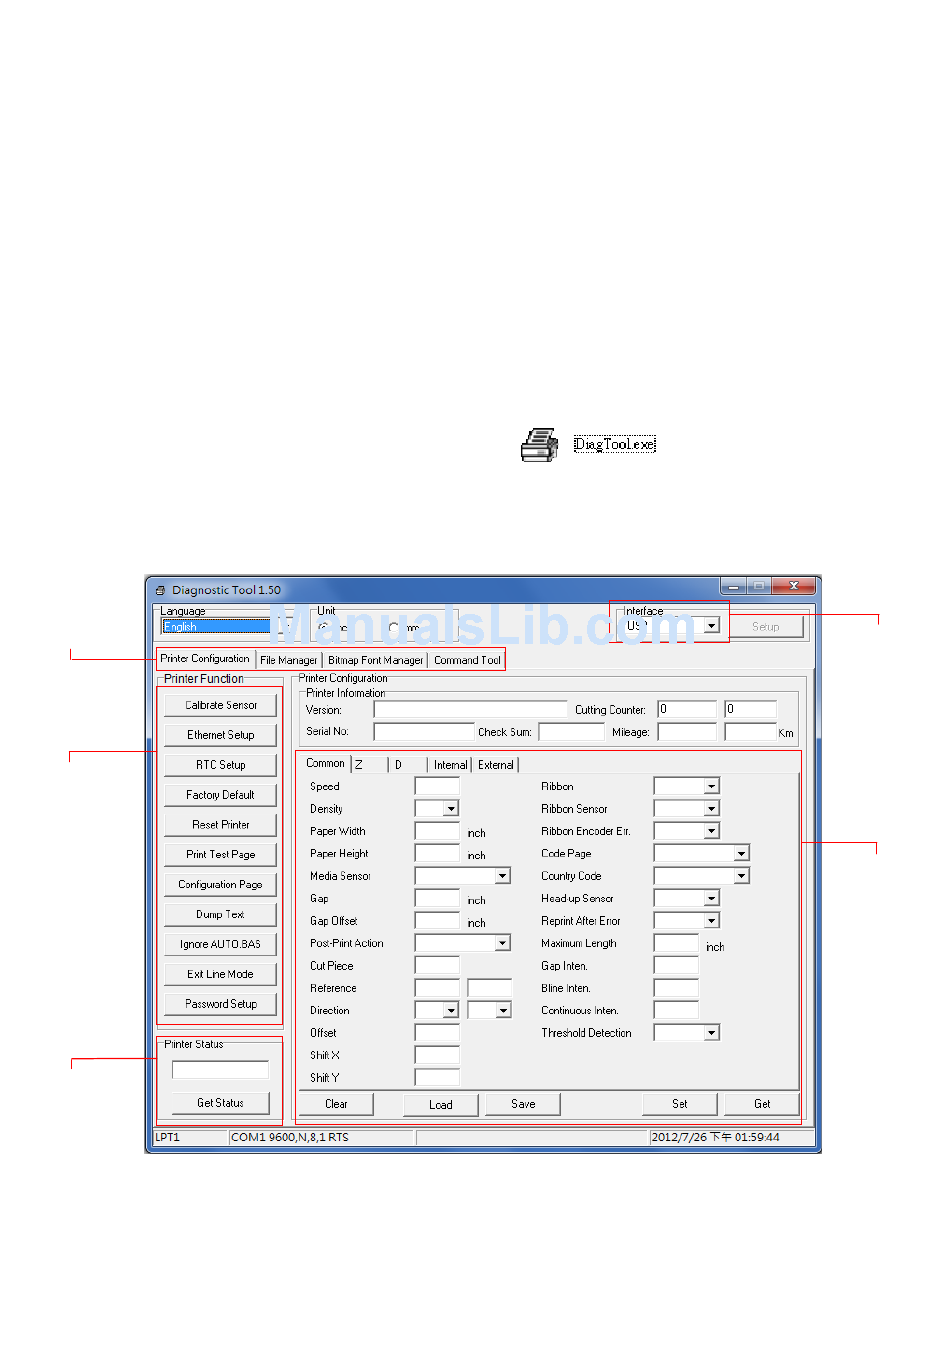This screenshot has width=950, height=1359.
Task: Click the Exit Line Mode button
Action: point(221,974)
